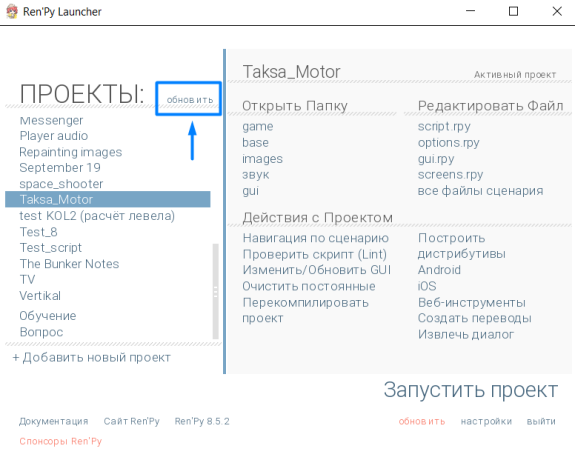Open the Обучение tutorial project
This screenshot has height=460, width=575.
[48, 316]
